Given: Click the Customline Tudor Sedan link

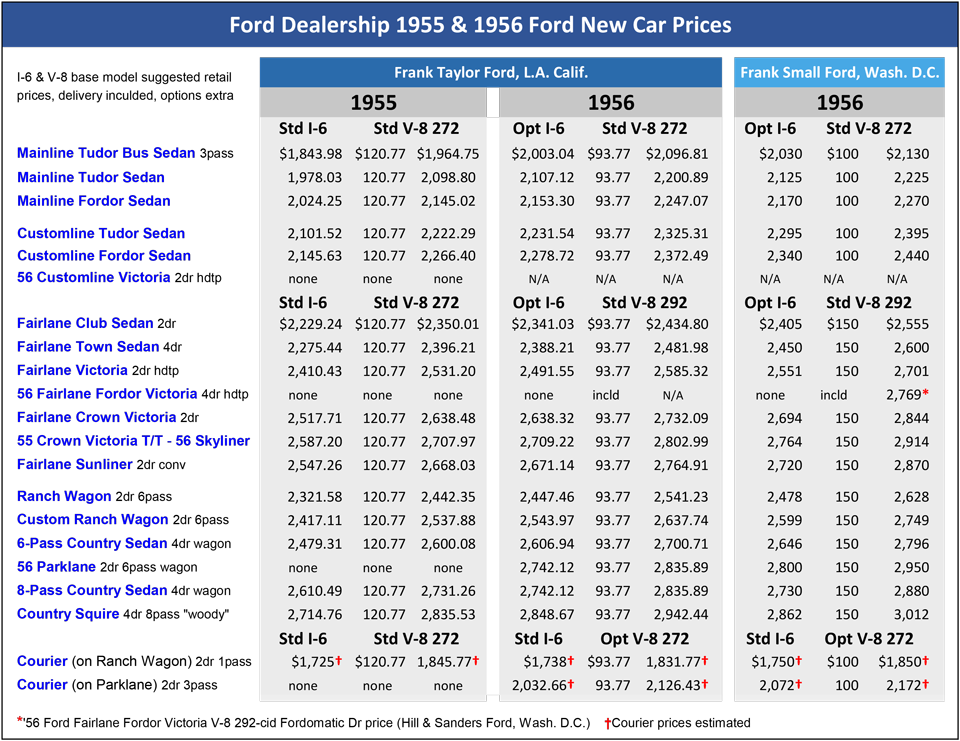Looking at the screenshot, I should pyautogui.click(x=100, y=233).
